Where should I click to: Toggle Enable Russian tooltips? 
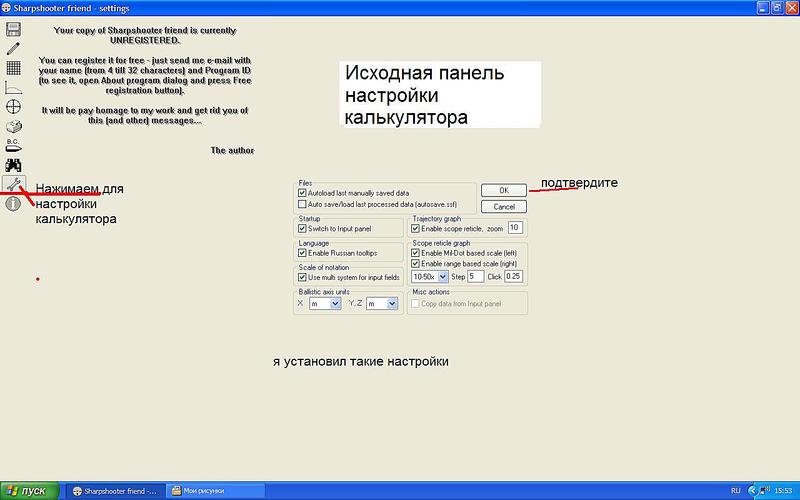coord(302,253)
